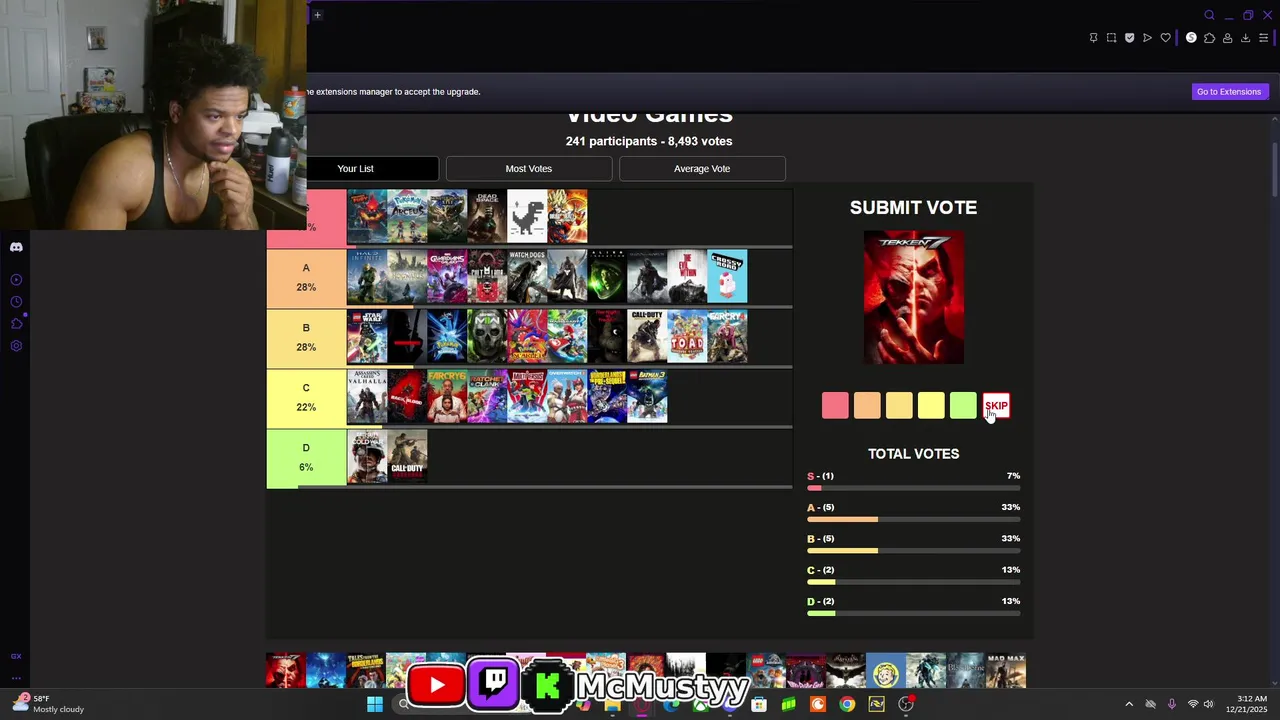
Task: Open the Windows Start button on the taskbar
Action: click(375, 704)
